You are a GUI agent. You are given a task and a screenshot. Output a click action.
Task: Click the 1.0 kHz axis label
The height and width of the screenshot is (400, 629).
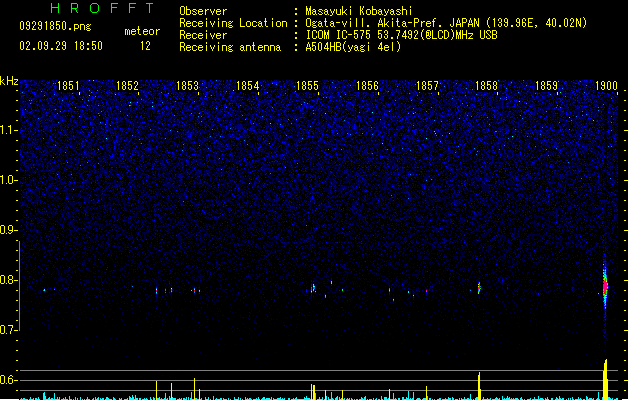[x=9, y=180]
